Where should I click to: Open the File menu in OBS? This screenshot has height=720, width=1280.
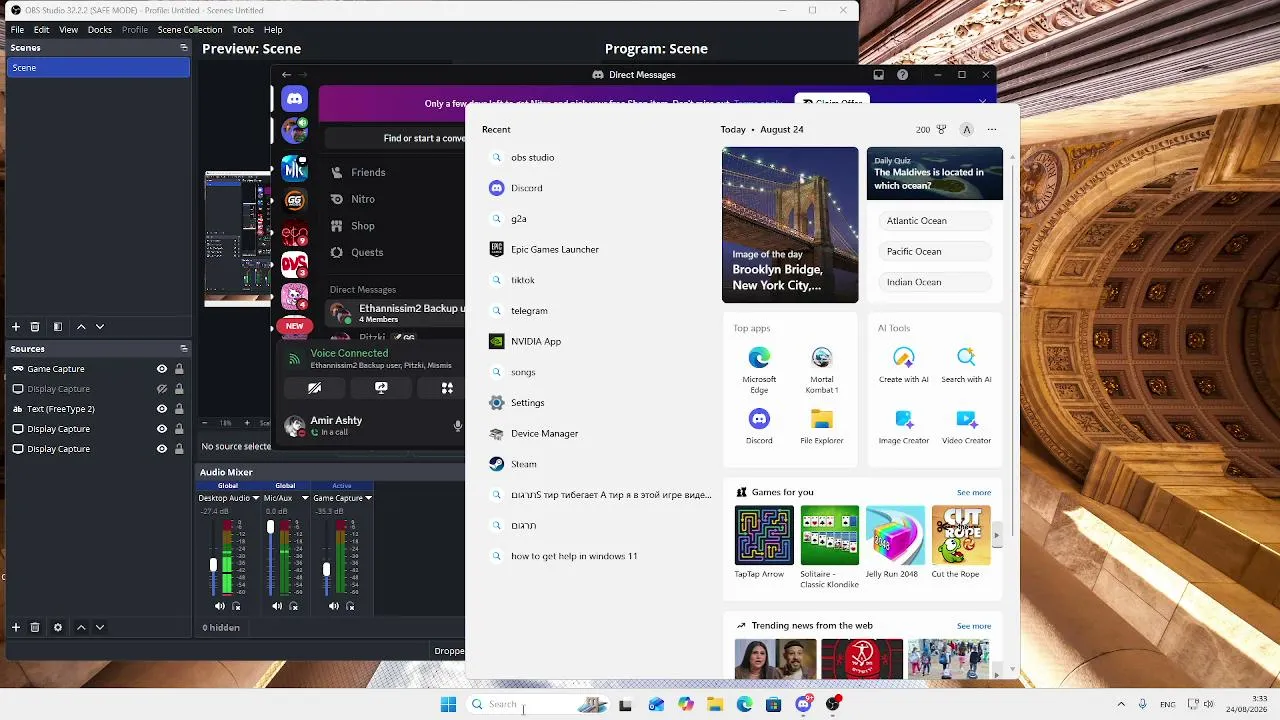tap(17, 30)
